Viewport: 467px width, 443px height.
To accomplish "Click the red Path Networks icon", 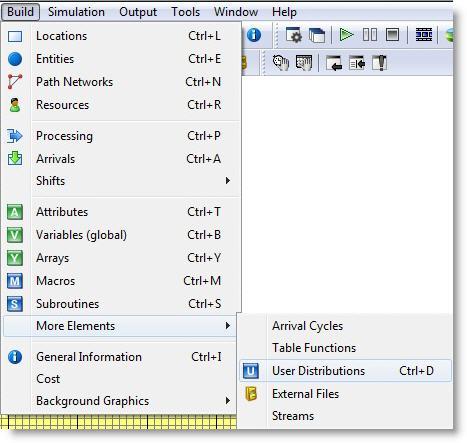I will 15,82.
